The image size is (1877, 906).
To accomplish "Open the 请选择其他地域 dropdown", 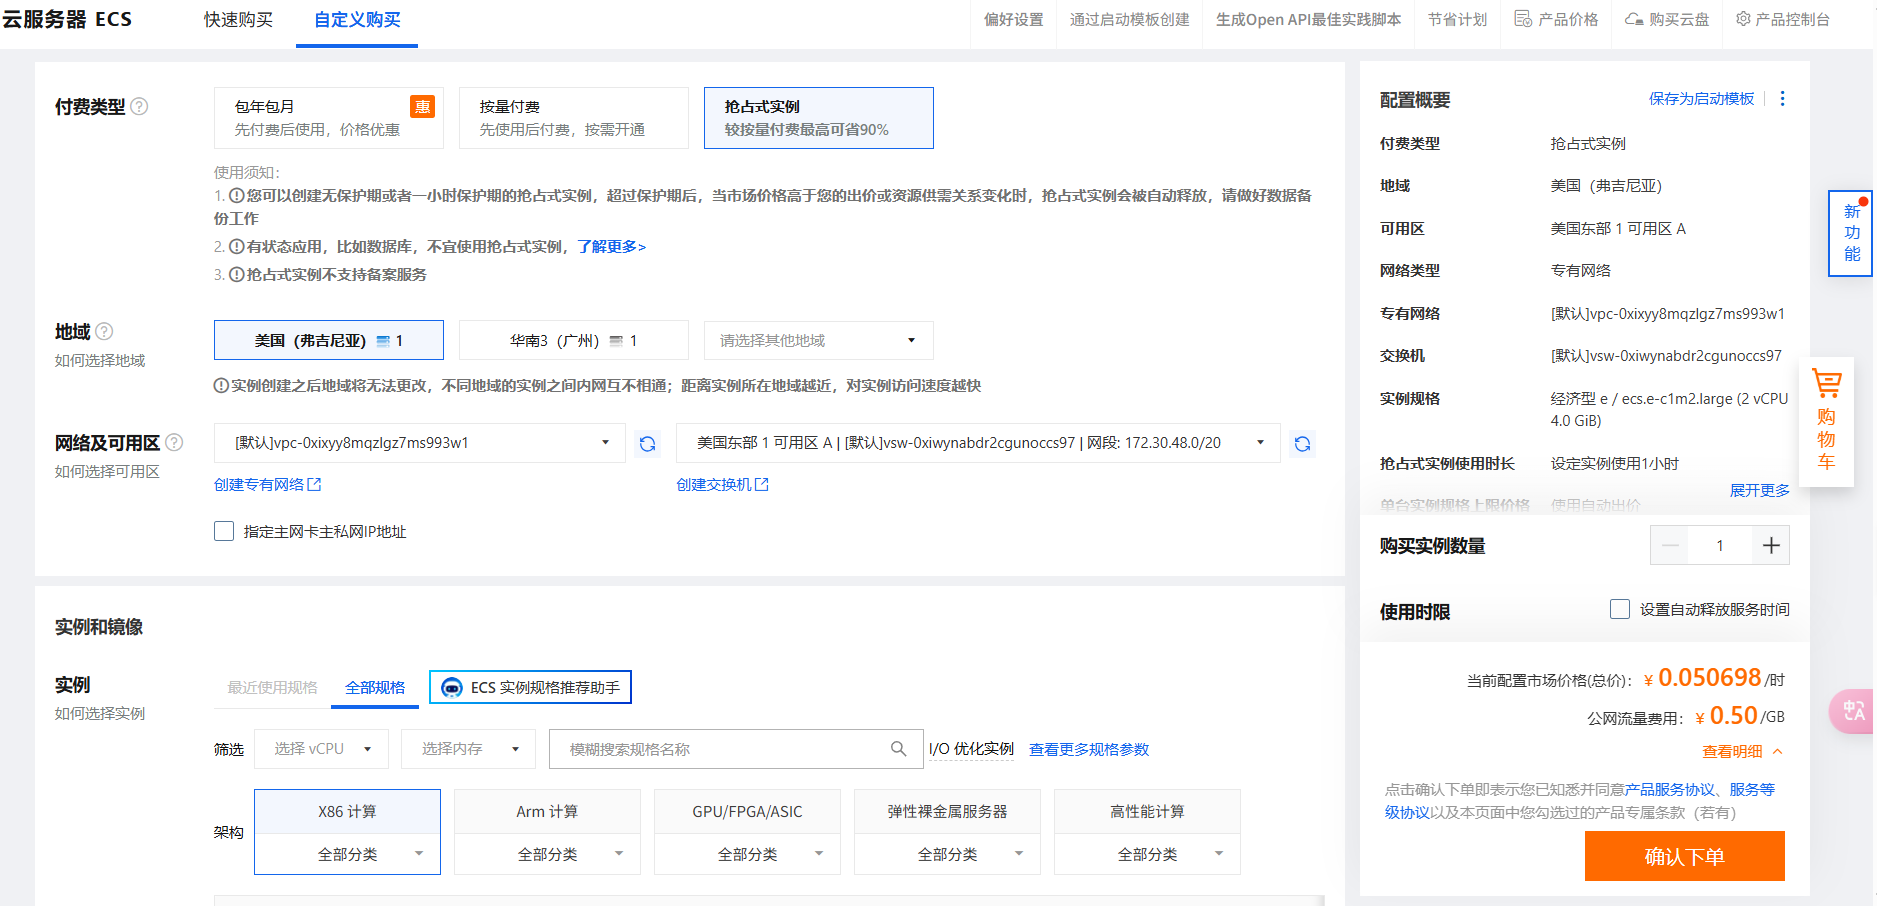I will point(818,340).
